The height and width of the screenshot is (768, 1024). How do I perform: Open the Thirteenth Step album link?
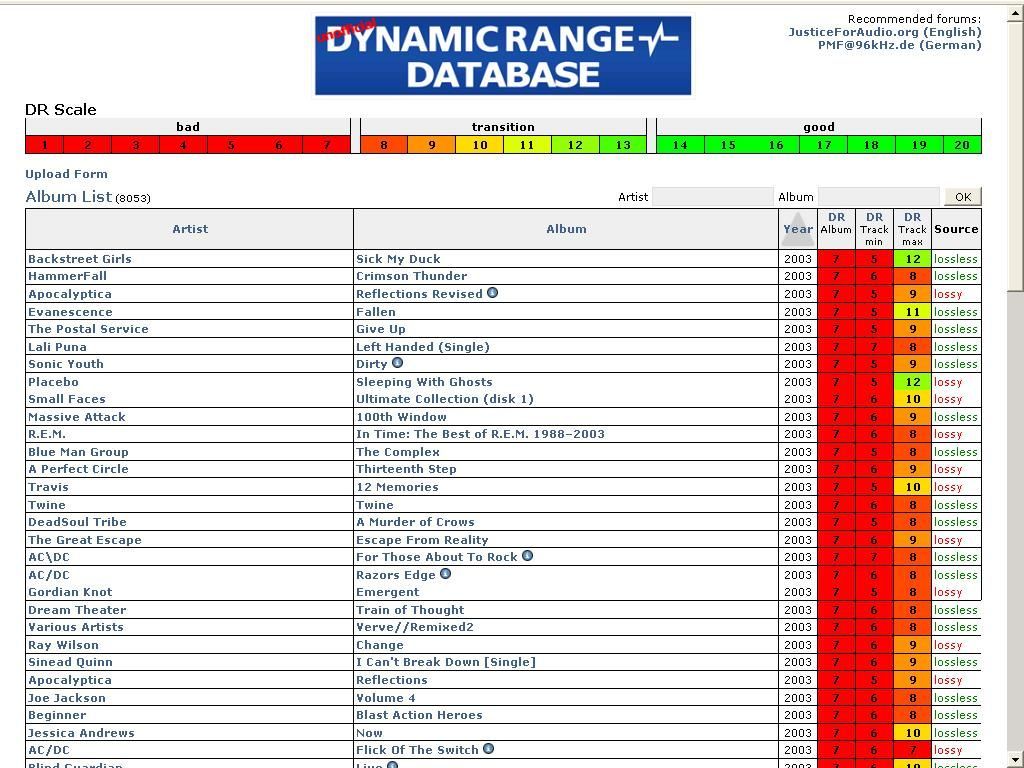pos(406,469)
